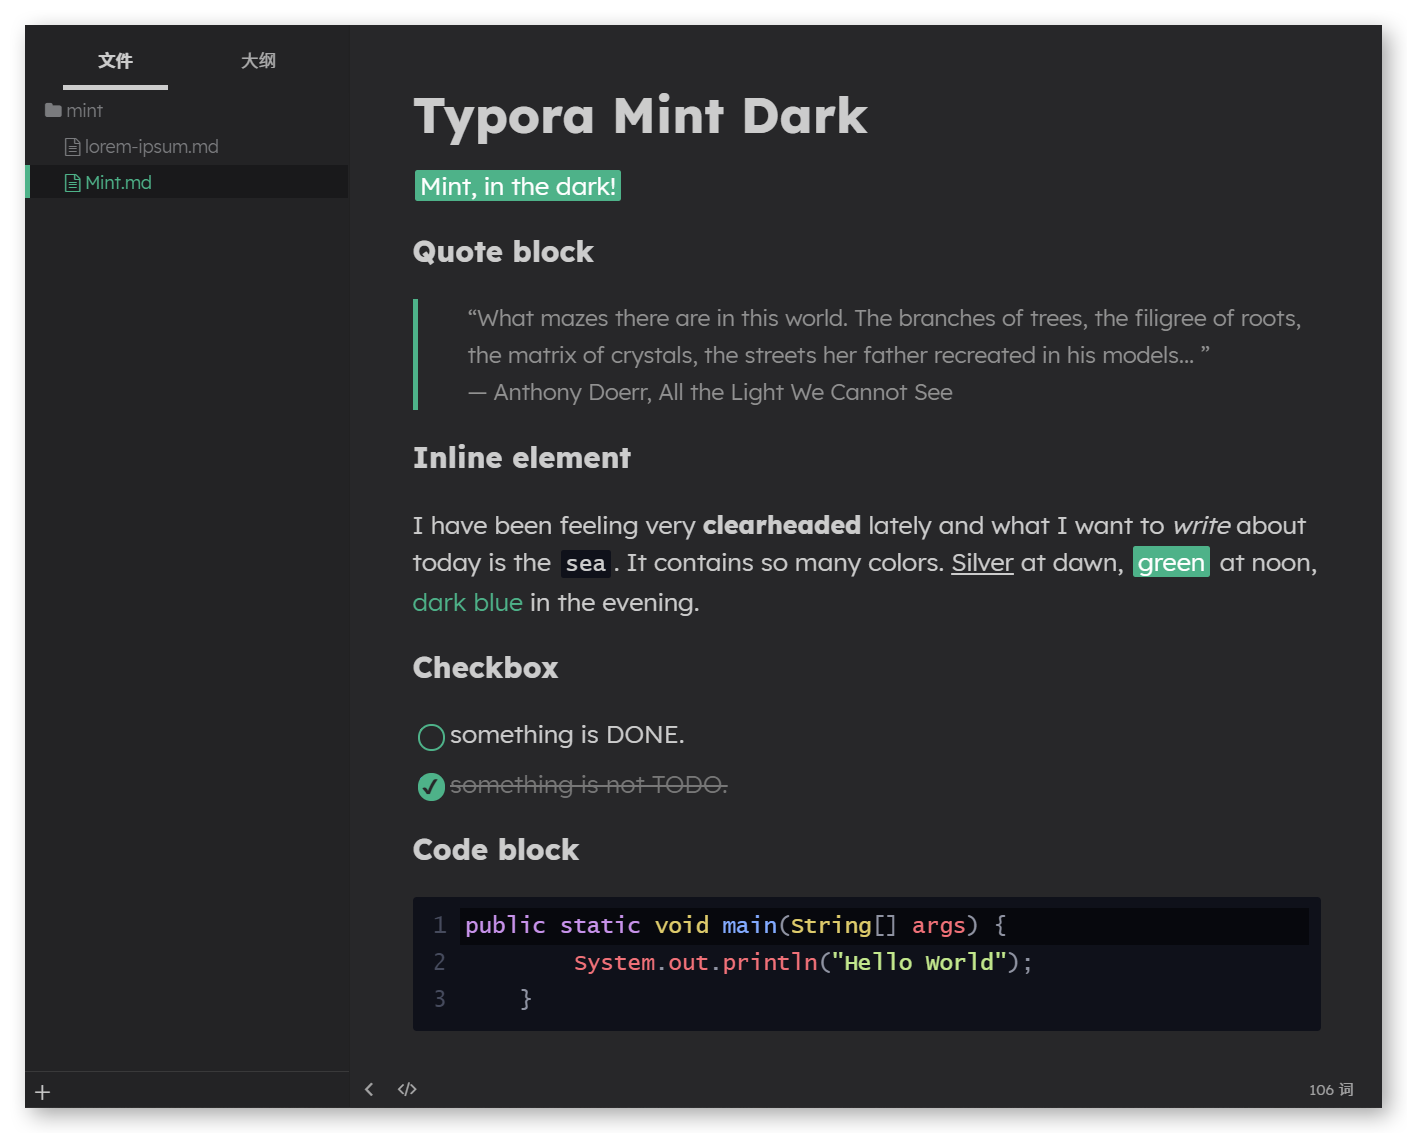Click the System.out.println code line

click(803, 963)
